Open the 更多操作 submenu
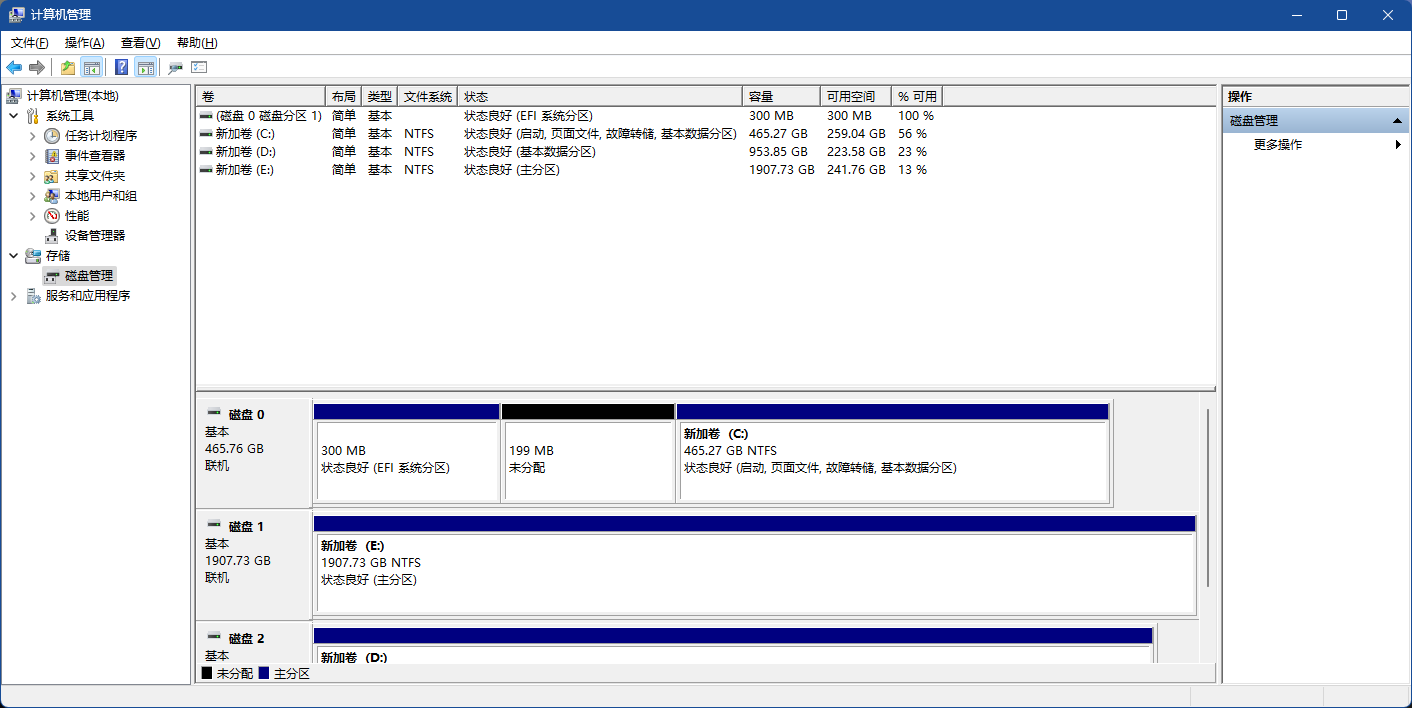Viewport: 1412px width, 708px height. [x=1398, y=145]
